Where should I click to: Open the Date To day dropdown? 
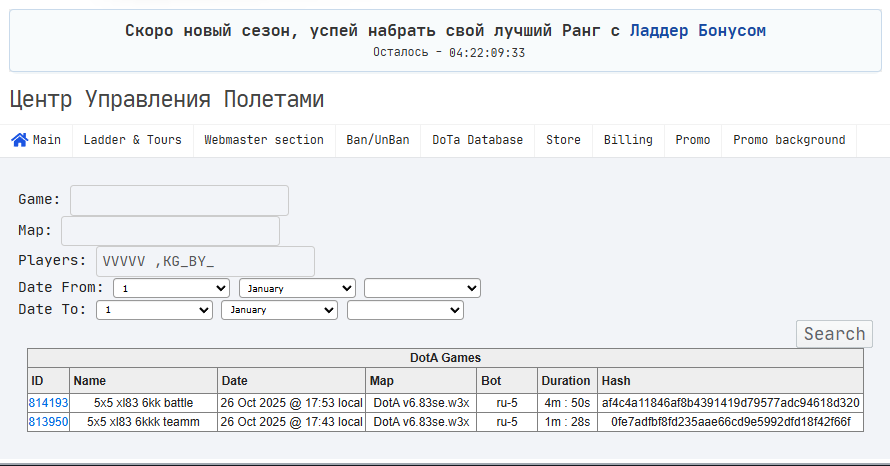(x=154, y=310)
